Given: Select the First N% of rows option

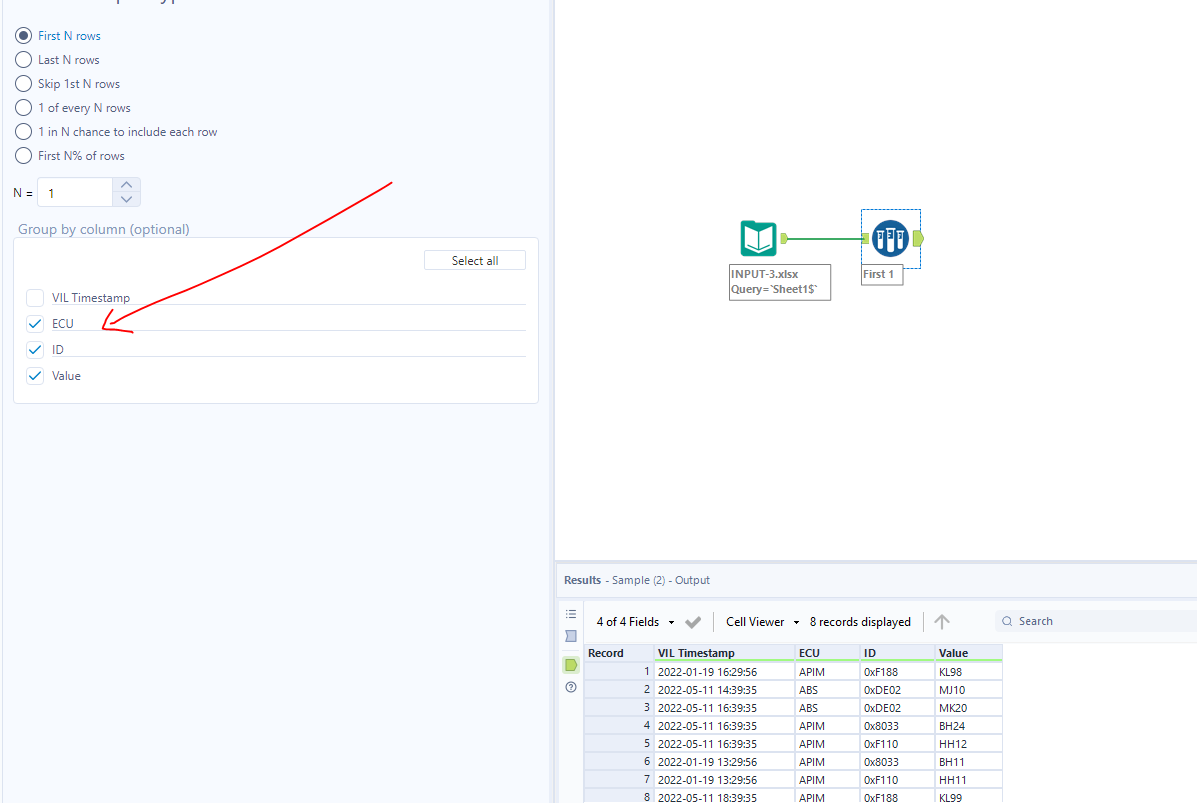Looking at the screenshot, I should pos(22,155).
